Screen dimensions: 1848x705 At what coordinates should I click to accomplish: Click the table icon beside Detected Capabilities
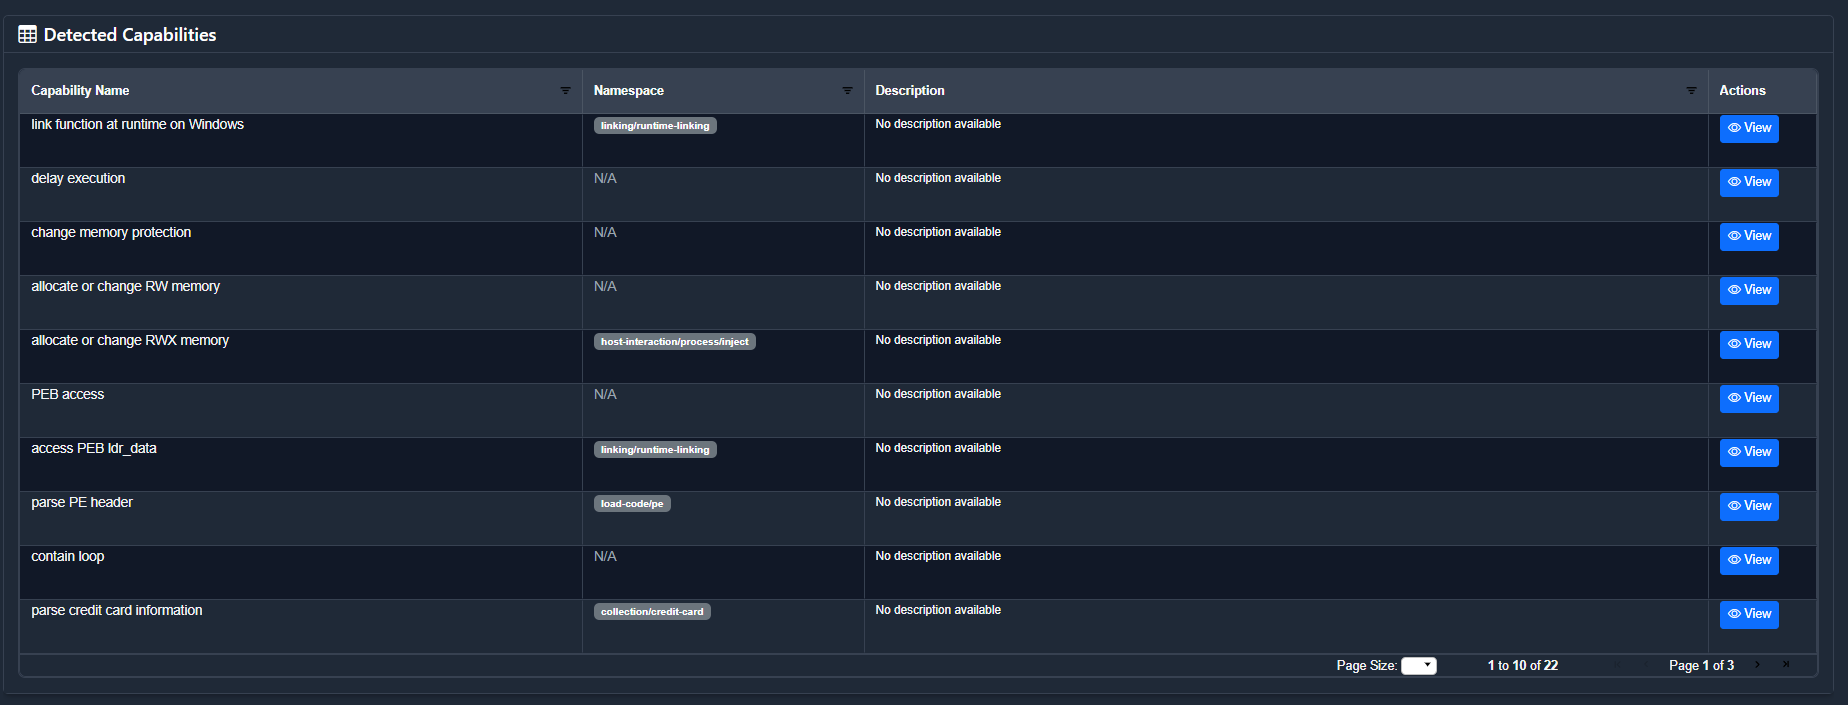(27, 35)
